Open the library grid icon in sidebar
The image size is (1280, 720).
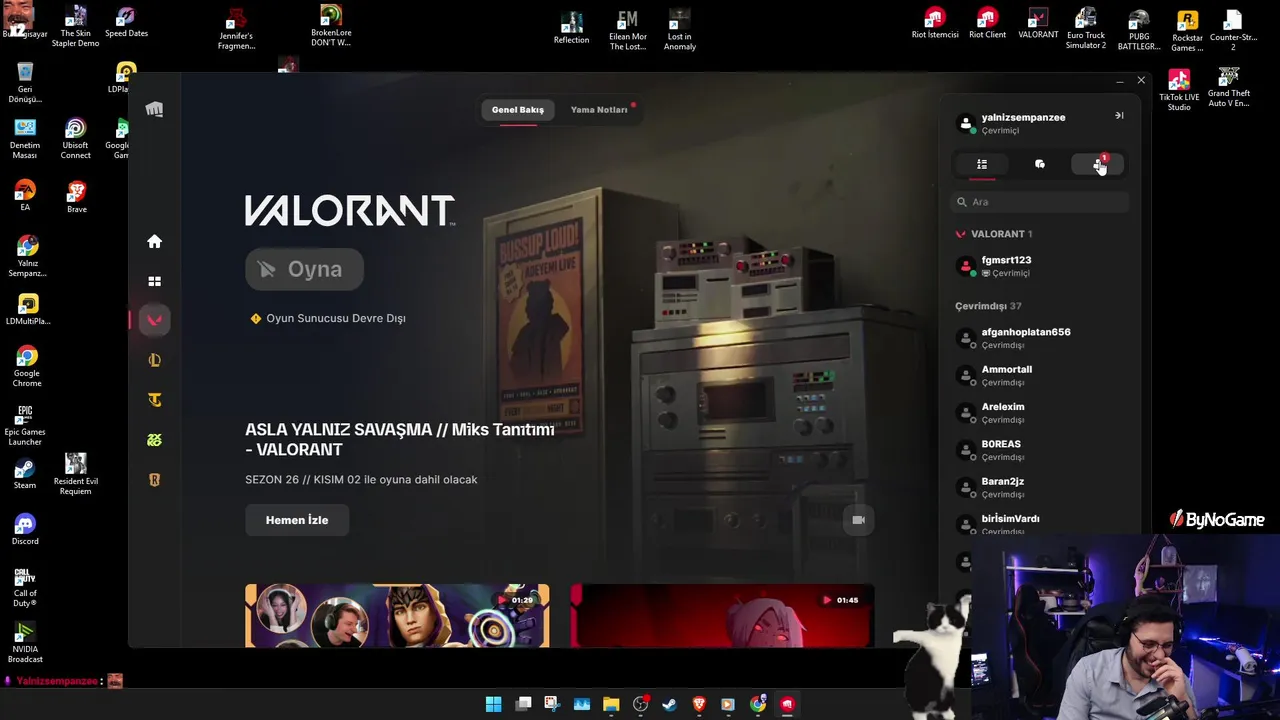[154, 281]
